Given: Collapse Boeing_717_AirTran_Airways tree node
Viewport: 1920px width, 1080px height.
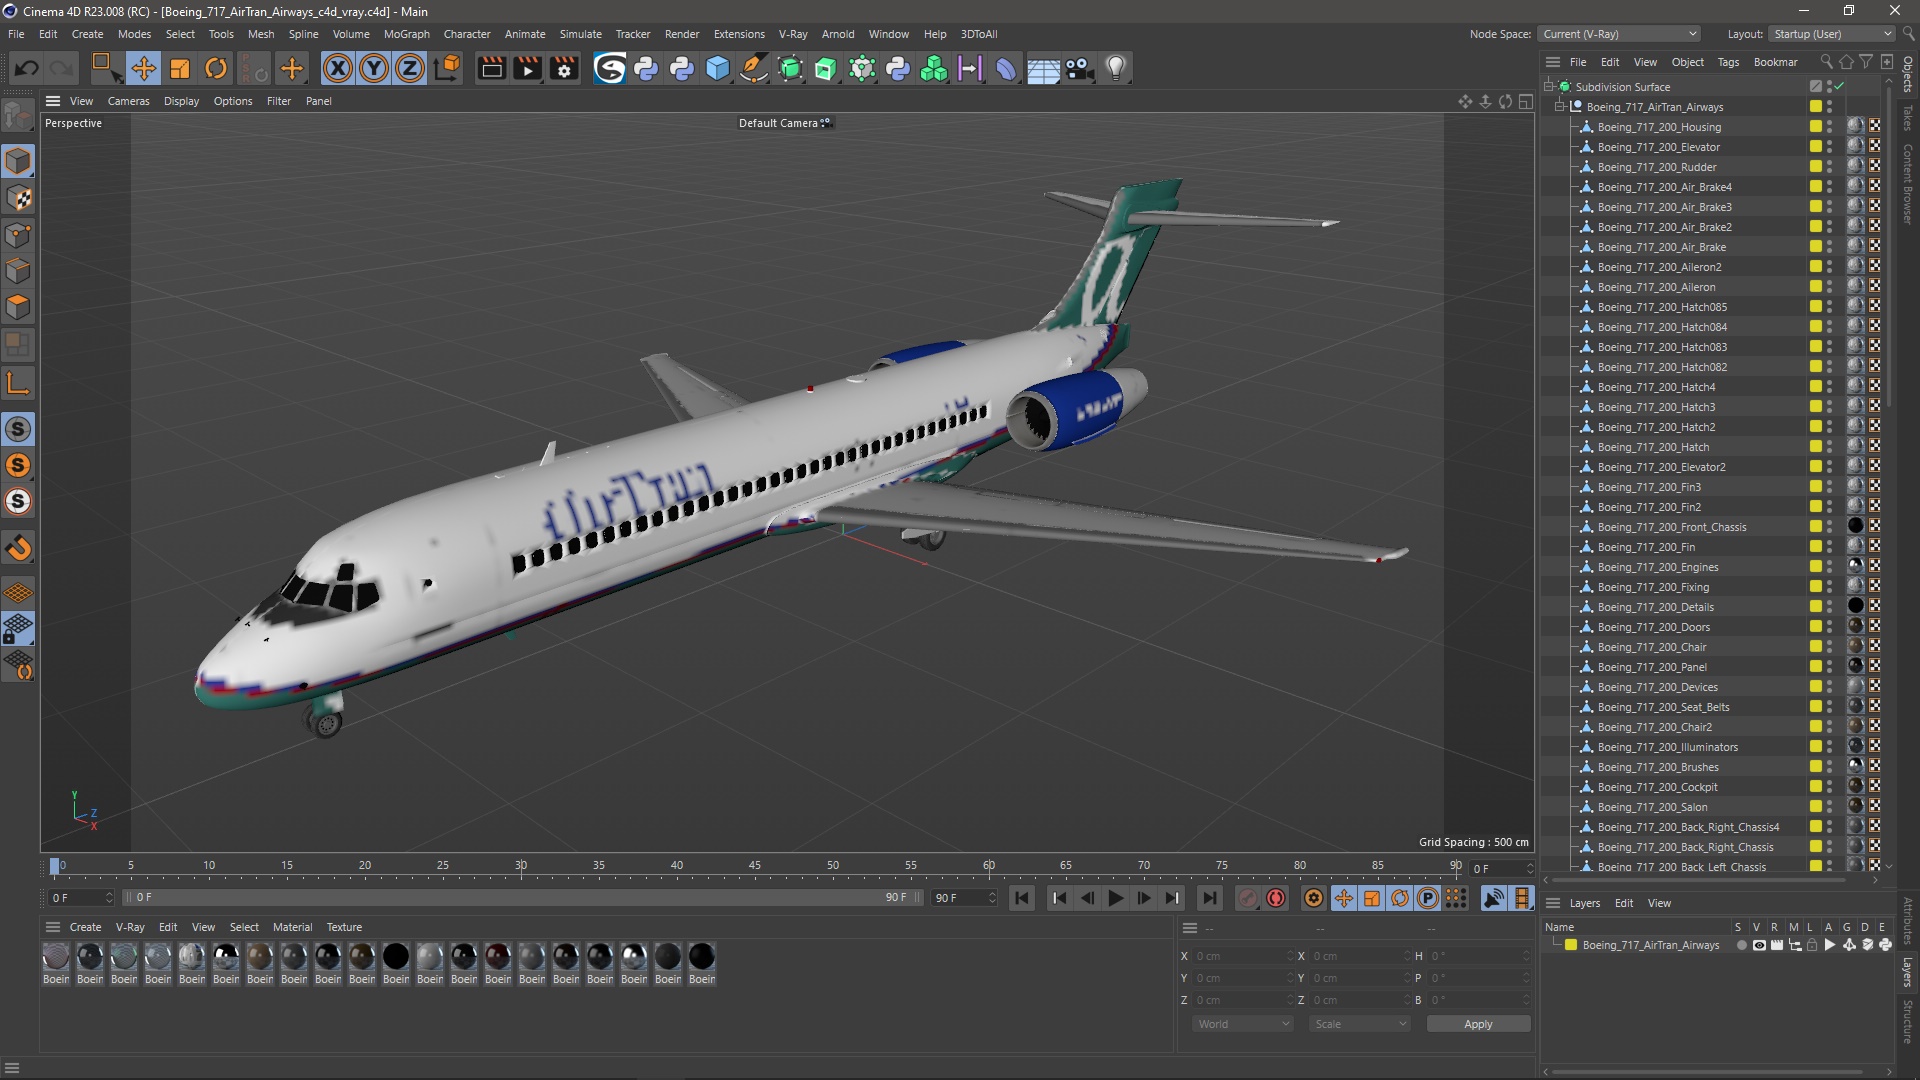Looking at the screenshot, I should click(1559, 107).
